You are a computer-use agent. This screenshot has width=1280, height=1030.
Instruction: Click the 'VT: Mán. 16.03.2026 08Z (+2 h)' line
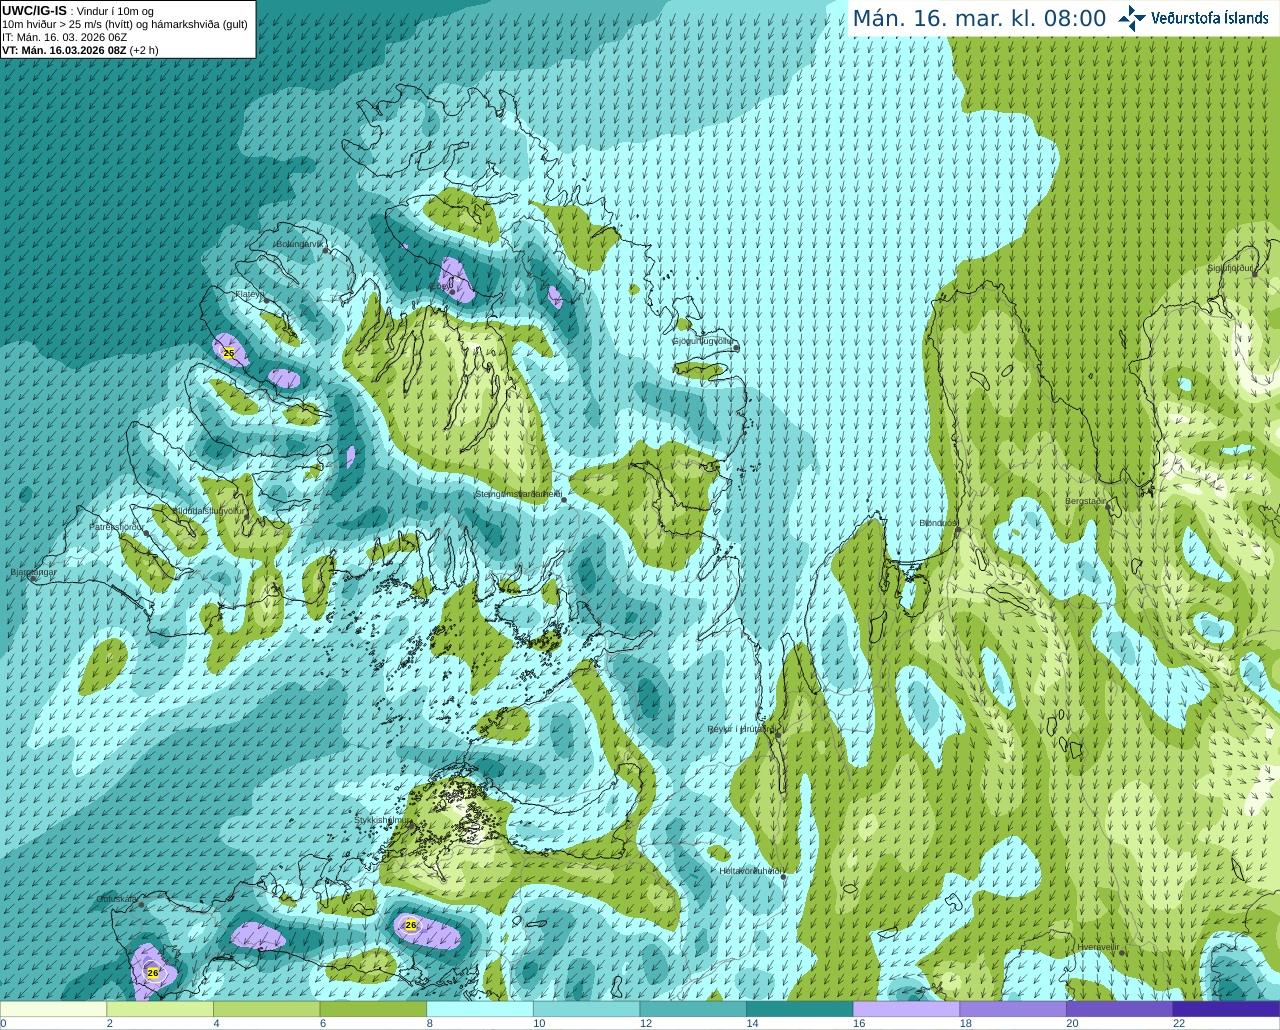click(80, 50)
